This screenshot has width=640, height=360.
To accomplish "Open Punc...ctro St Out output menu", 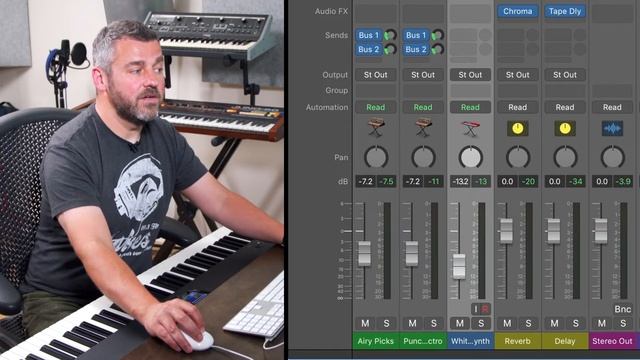I will coord(423,75).
